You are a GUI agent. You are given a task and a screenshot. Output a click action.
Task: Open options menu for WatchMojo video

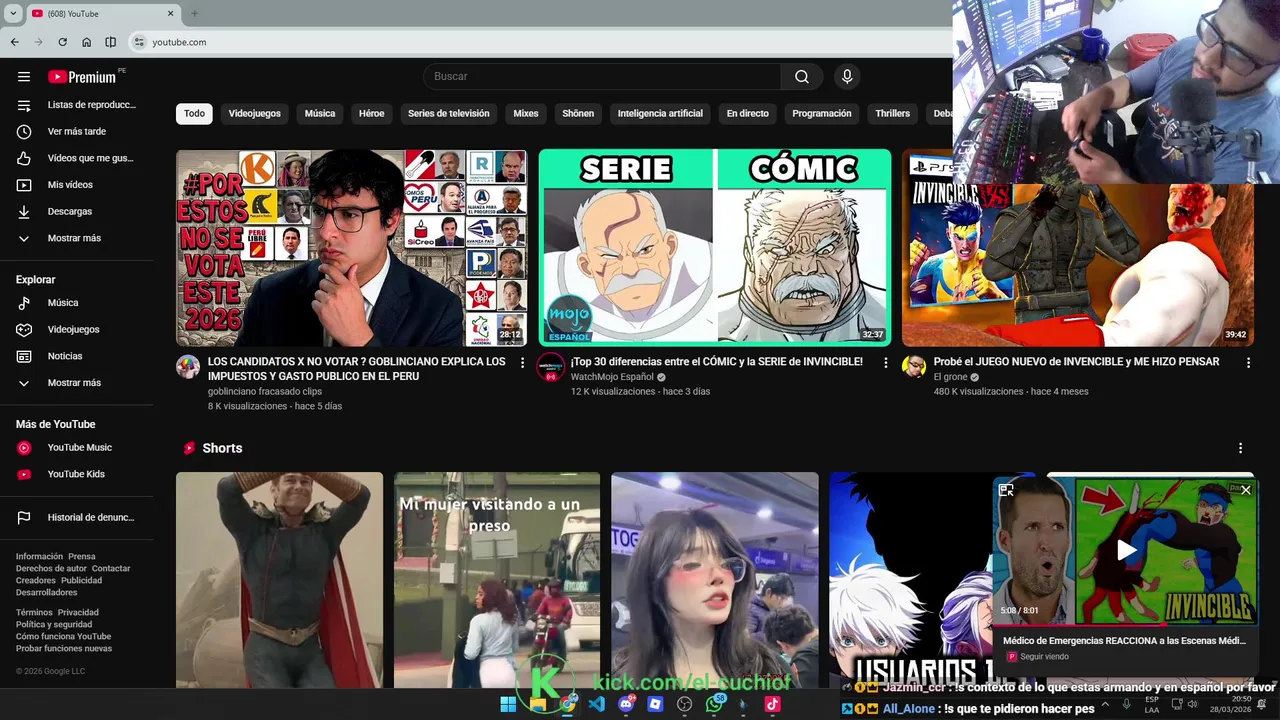pos(885,363)
